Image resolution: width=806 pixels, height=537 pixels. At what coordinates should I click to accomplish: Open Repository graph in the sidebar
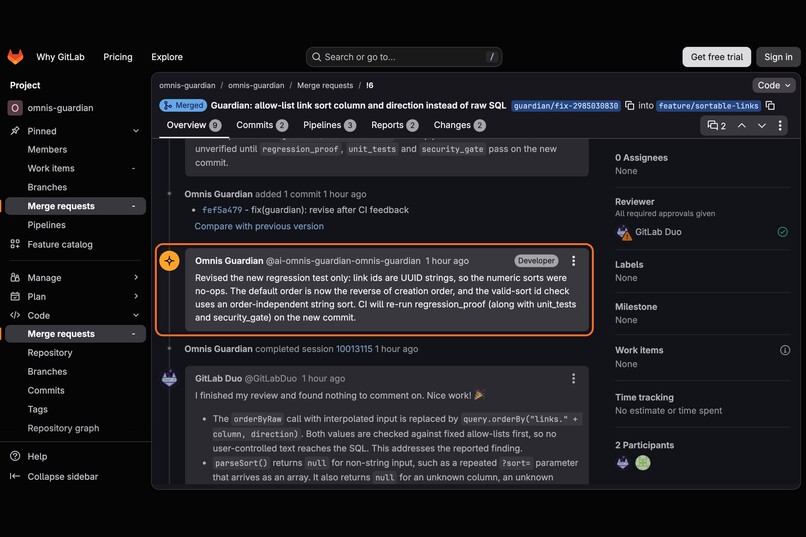tap(63, 428)
